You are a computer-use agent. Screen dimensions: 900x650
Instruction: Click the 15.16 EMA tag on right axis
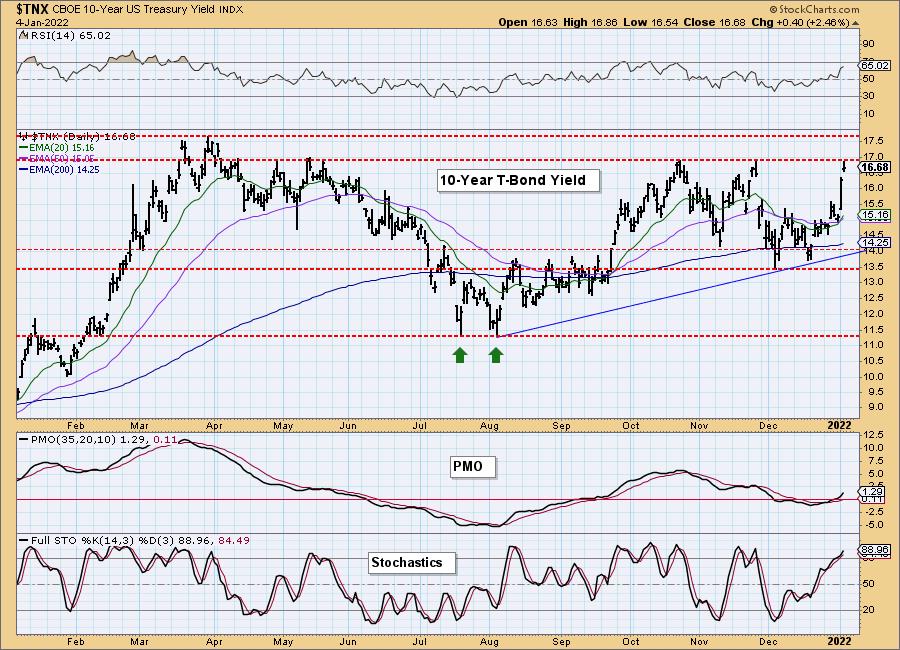tap(875, 215)
